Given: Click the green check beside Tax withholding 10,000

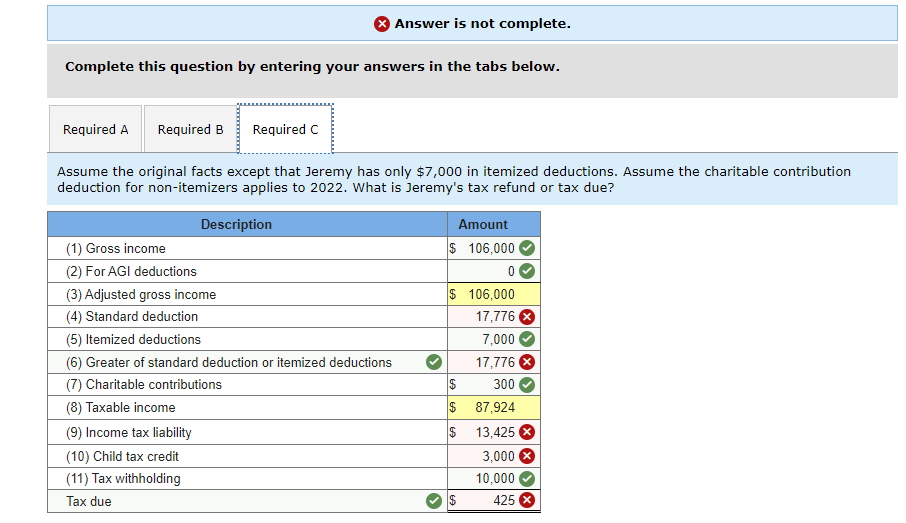Looking at the screenshot, I should coord(526,479).
